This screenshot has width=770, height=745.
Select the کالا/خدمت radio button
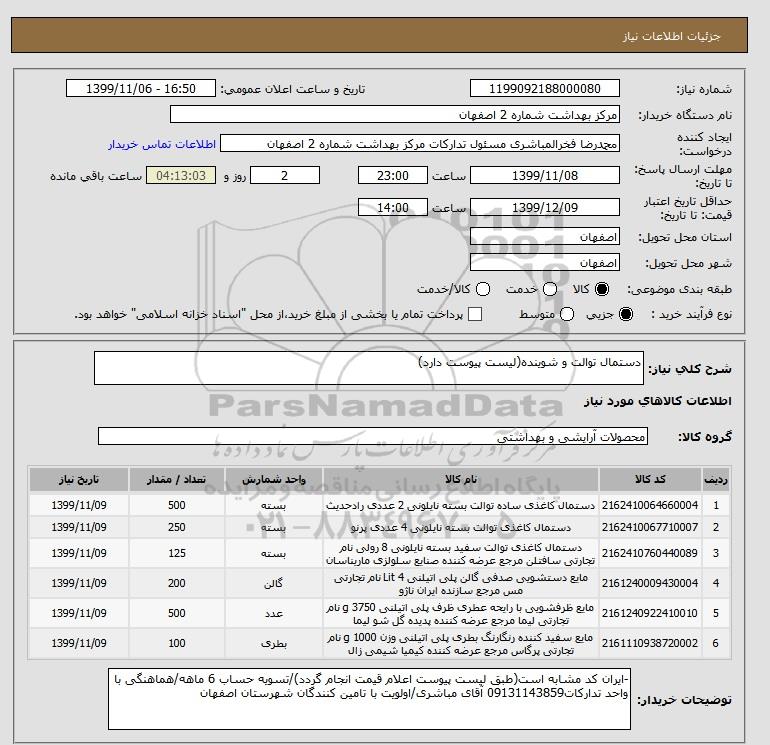(x=483, y=289)
